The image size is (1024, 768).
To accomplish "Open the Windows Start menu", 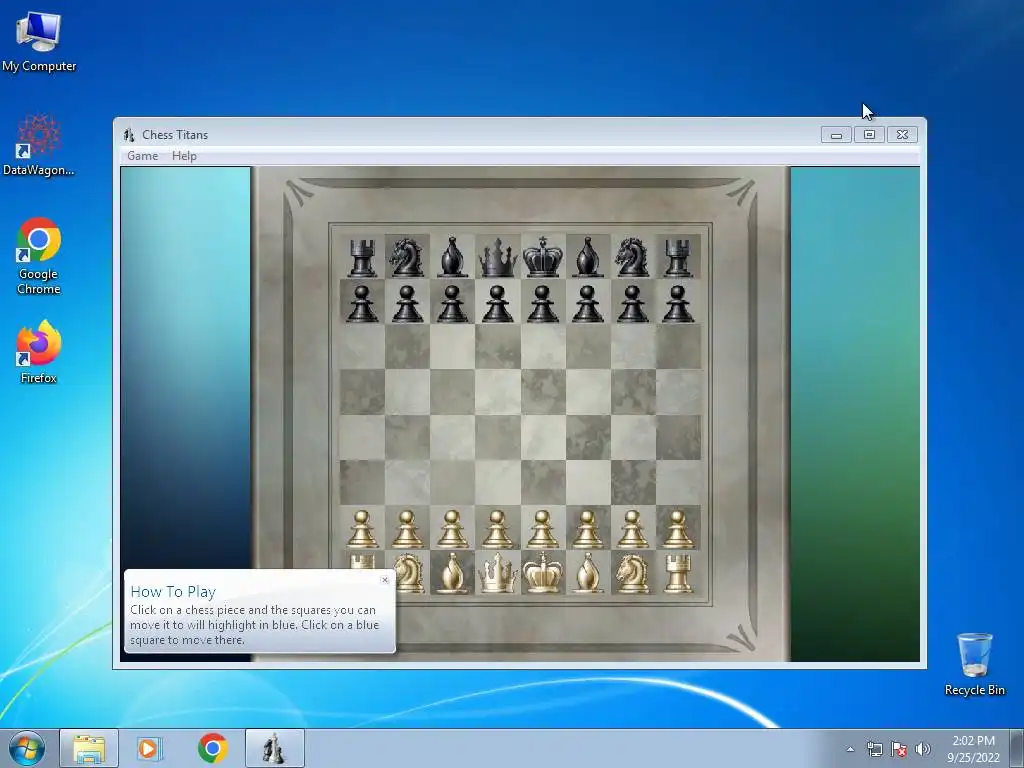I will tap(27, 748).
